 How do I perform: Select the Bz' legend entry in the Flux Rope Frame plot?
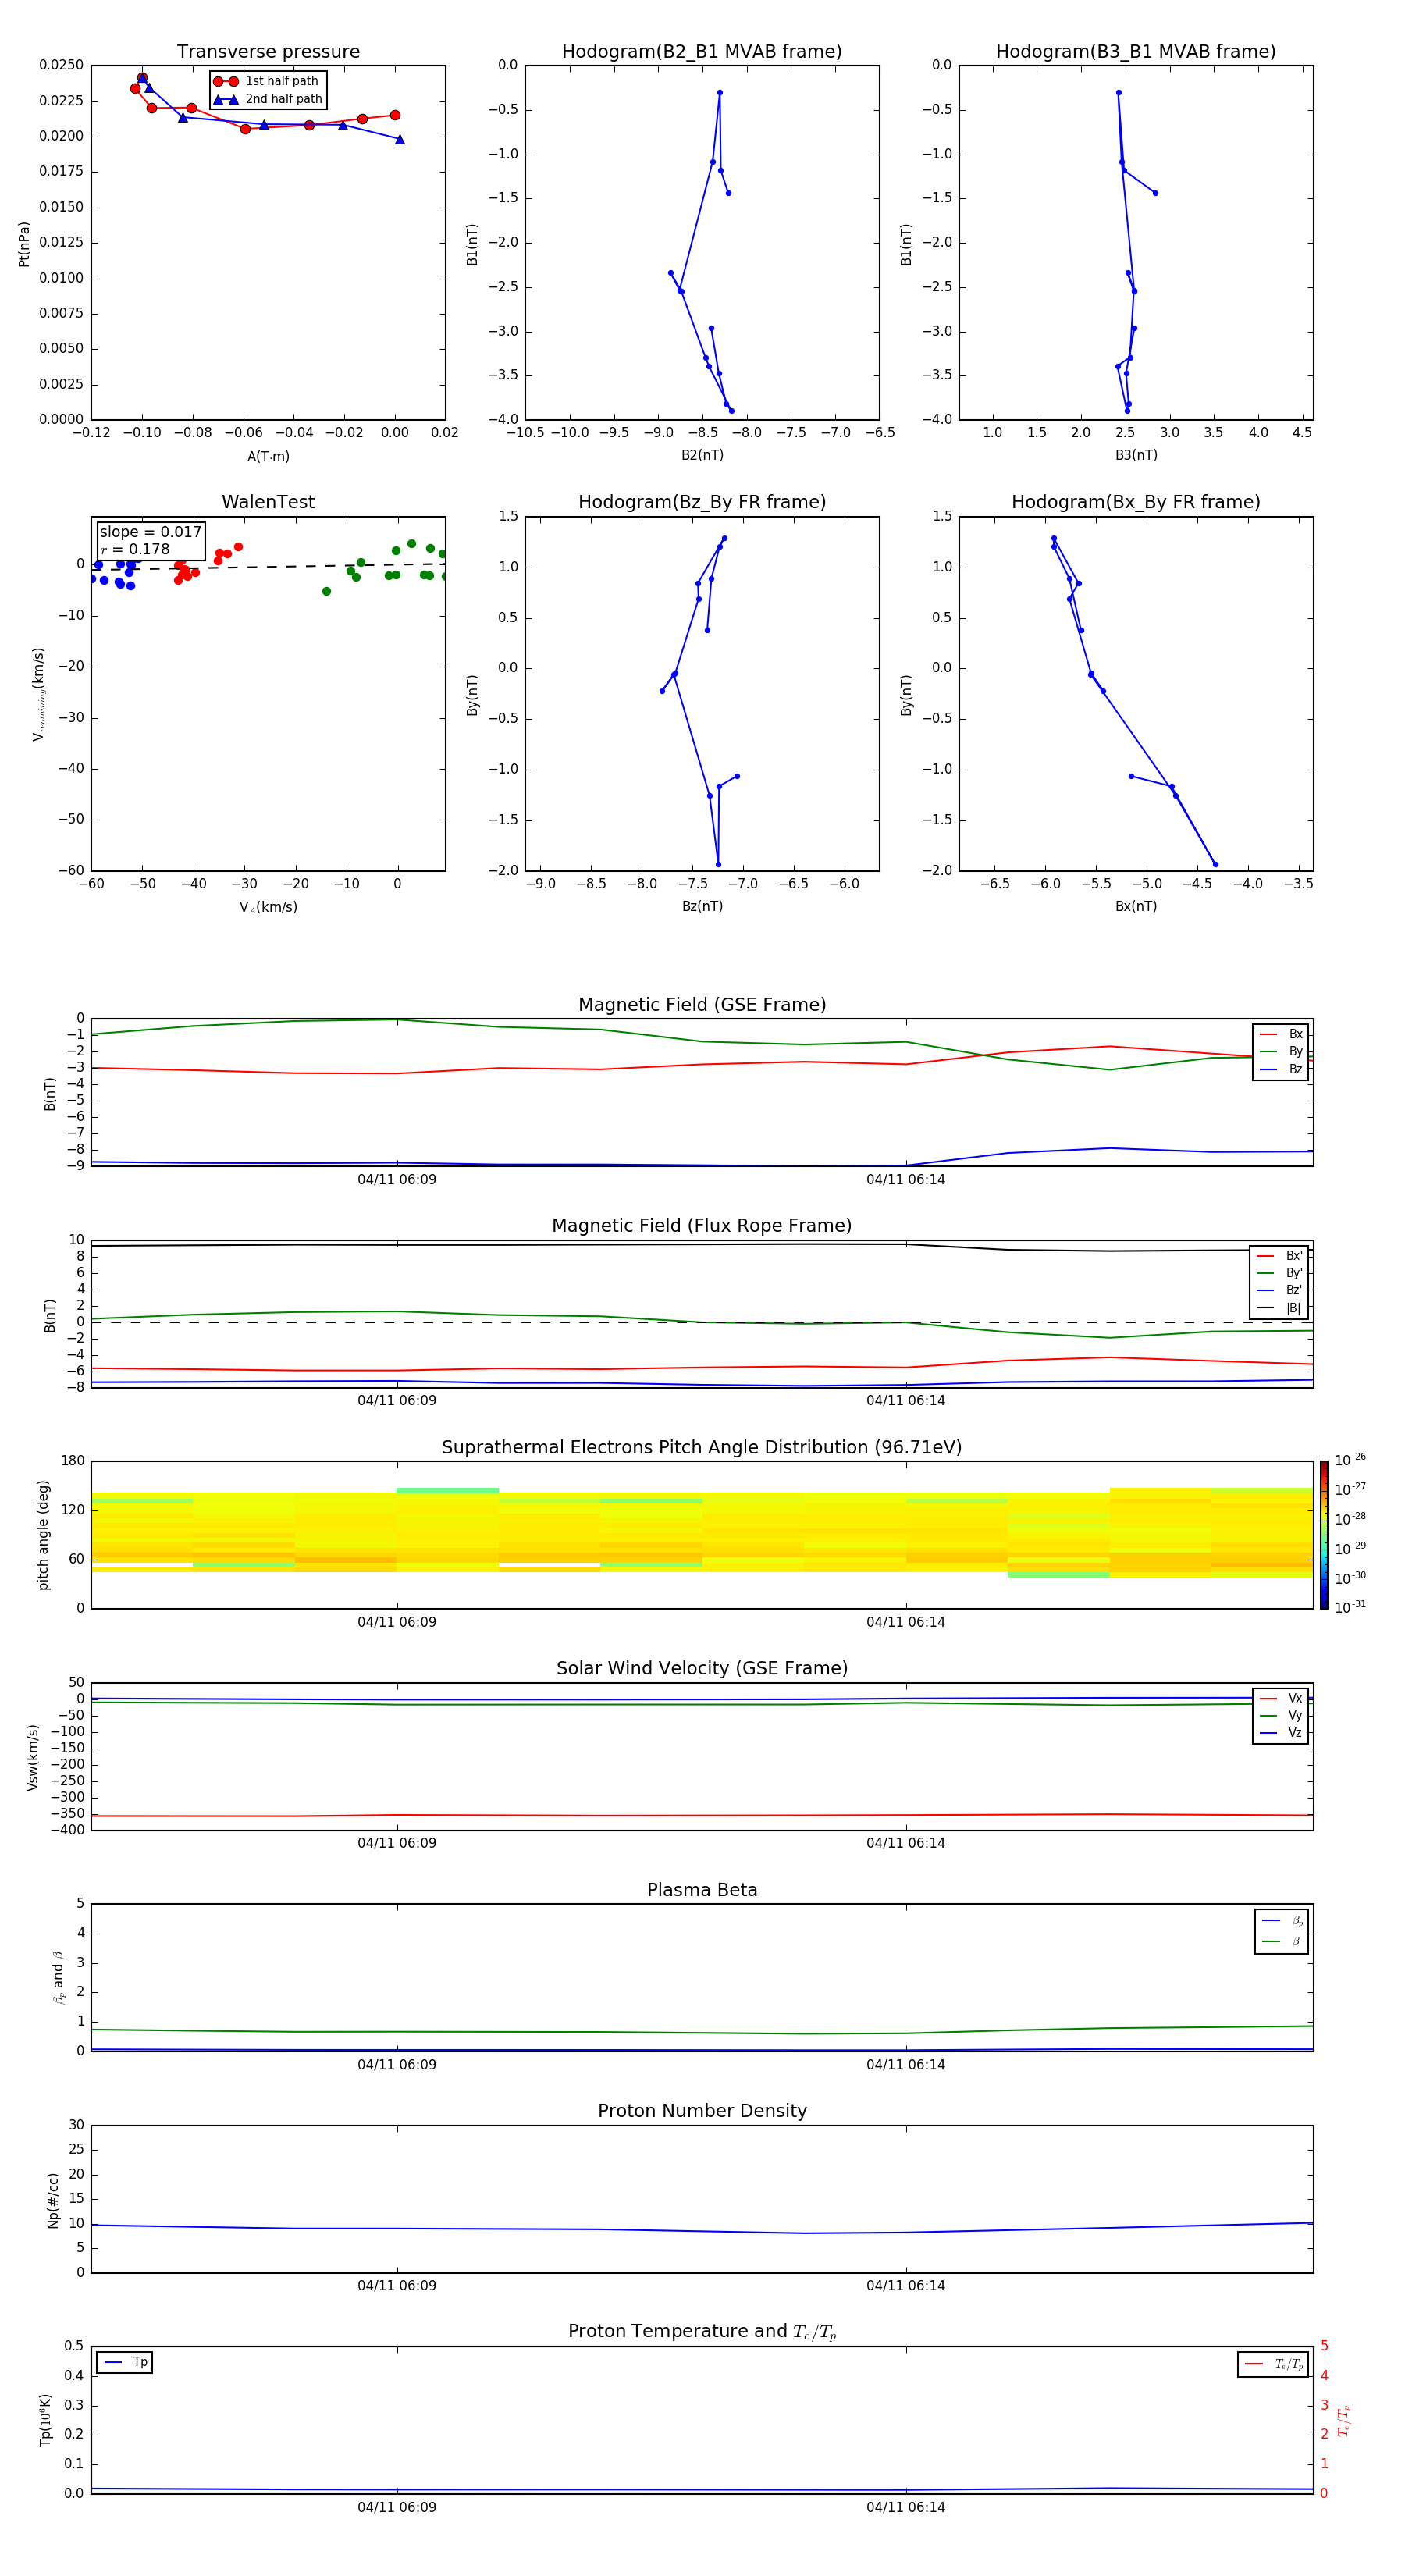1280,1290
